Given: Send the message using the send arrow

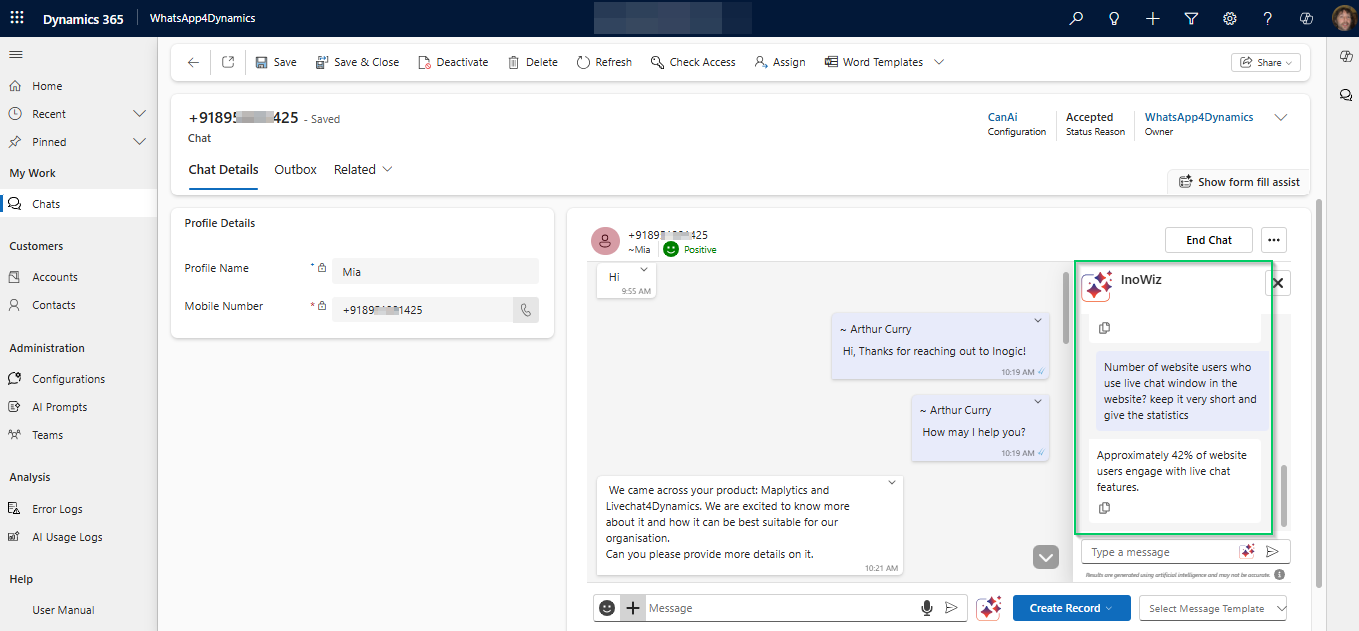Looking at the screenshot, I should [x=951, y=607].
